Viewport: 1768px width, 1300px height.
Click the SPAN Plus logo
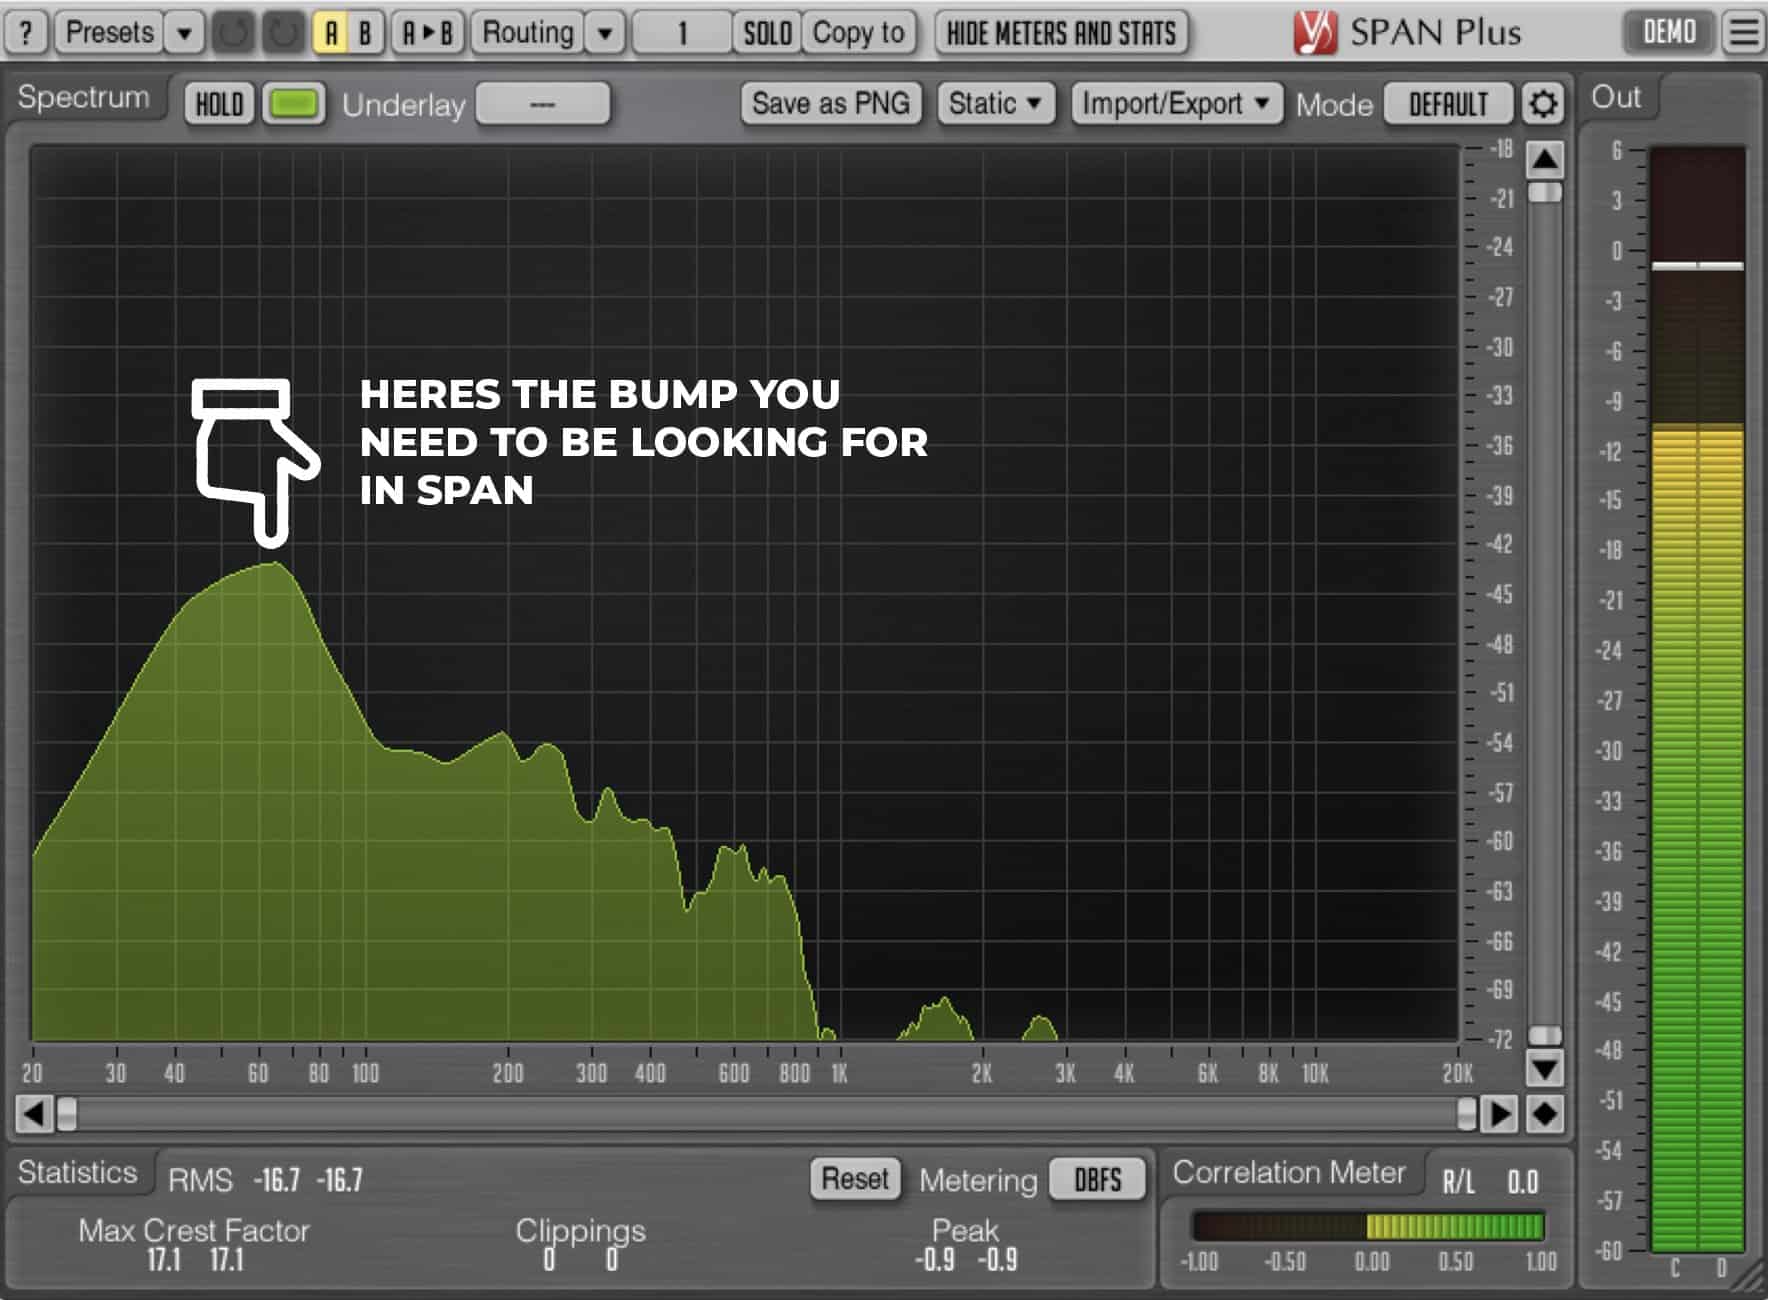click(1407, 32)
